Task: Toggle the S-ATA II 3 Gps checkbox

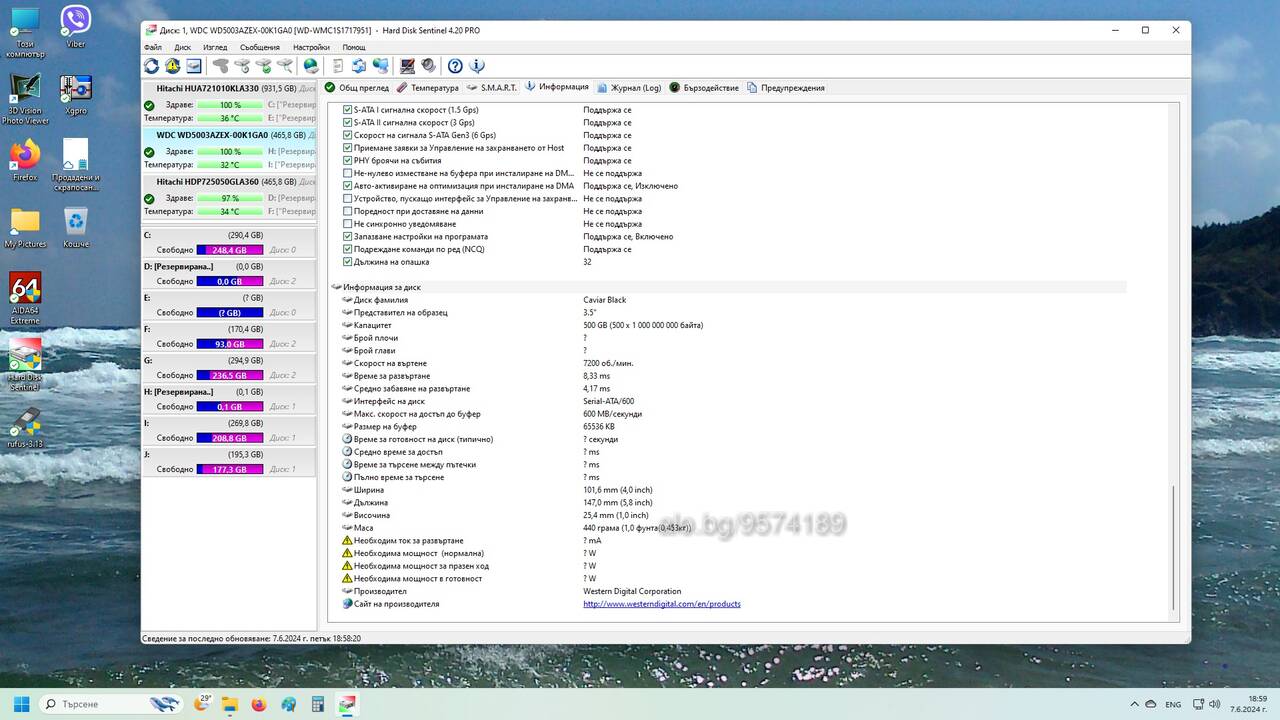Action: (348, 122)
